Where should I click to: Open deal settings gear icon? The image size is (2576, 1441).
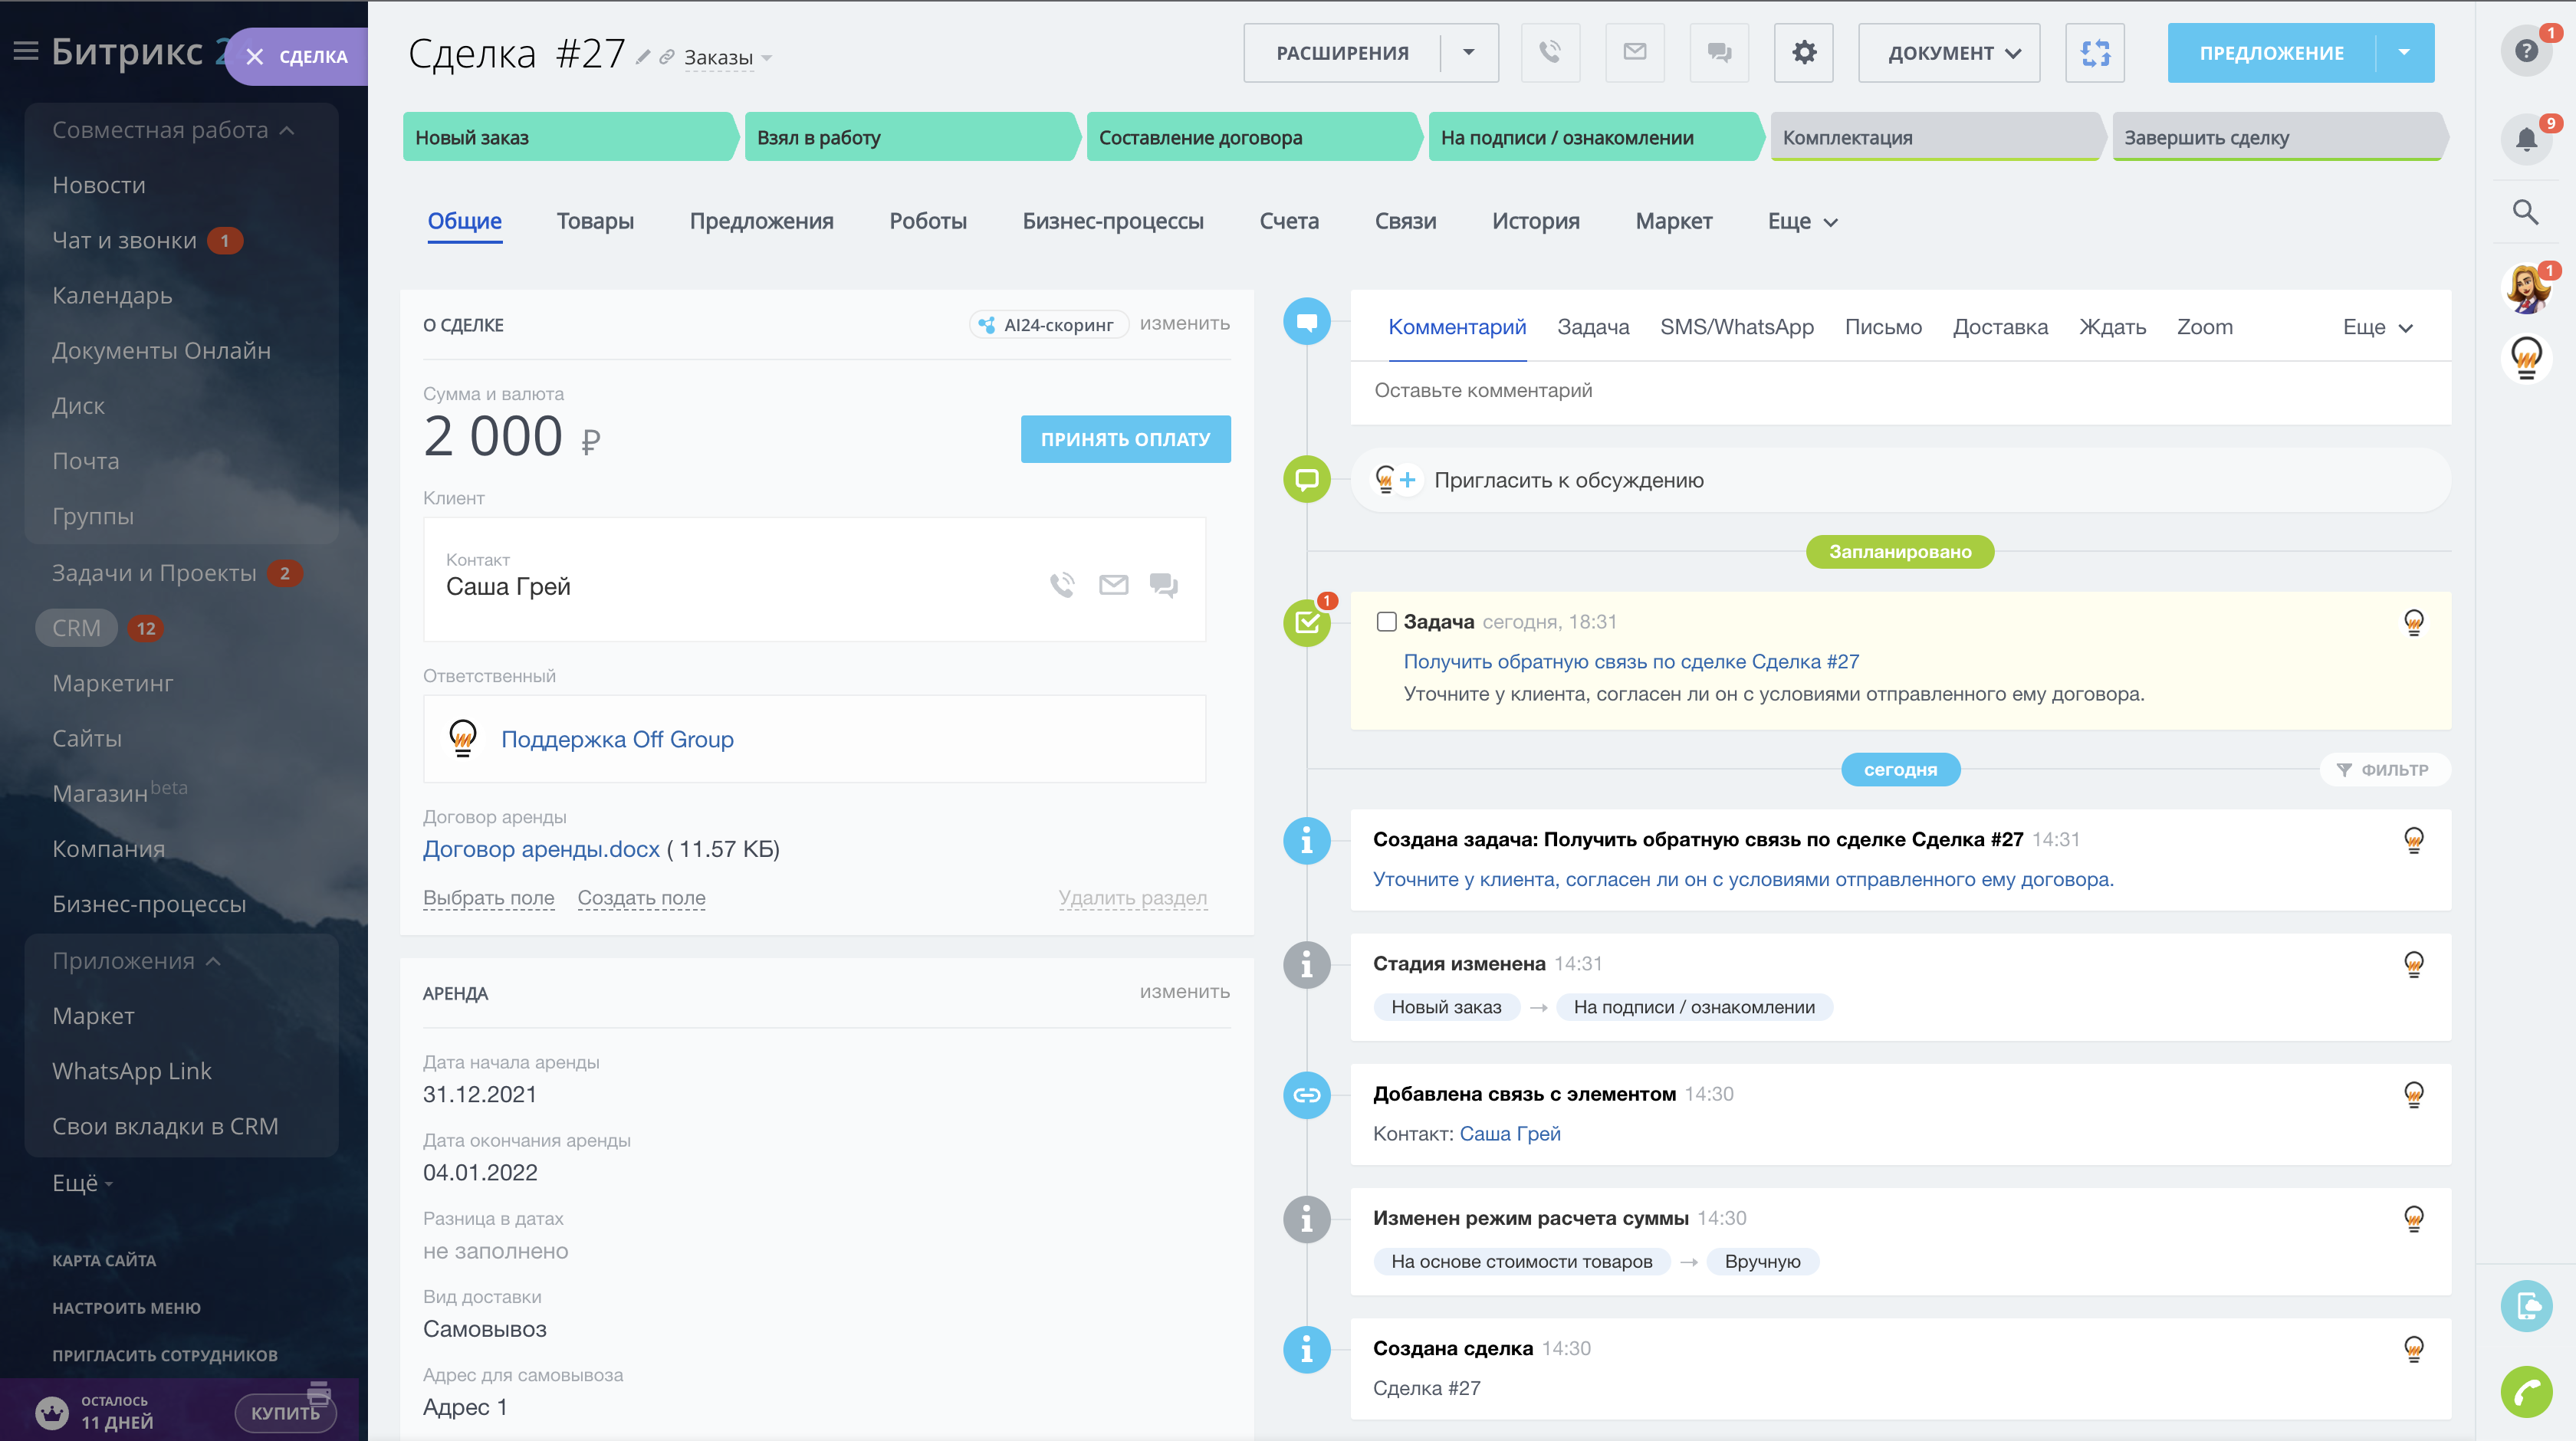1803,52
